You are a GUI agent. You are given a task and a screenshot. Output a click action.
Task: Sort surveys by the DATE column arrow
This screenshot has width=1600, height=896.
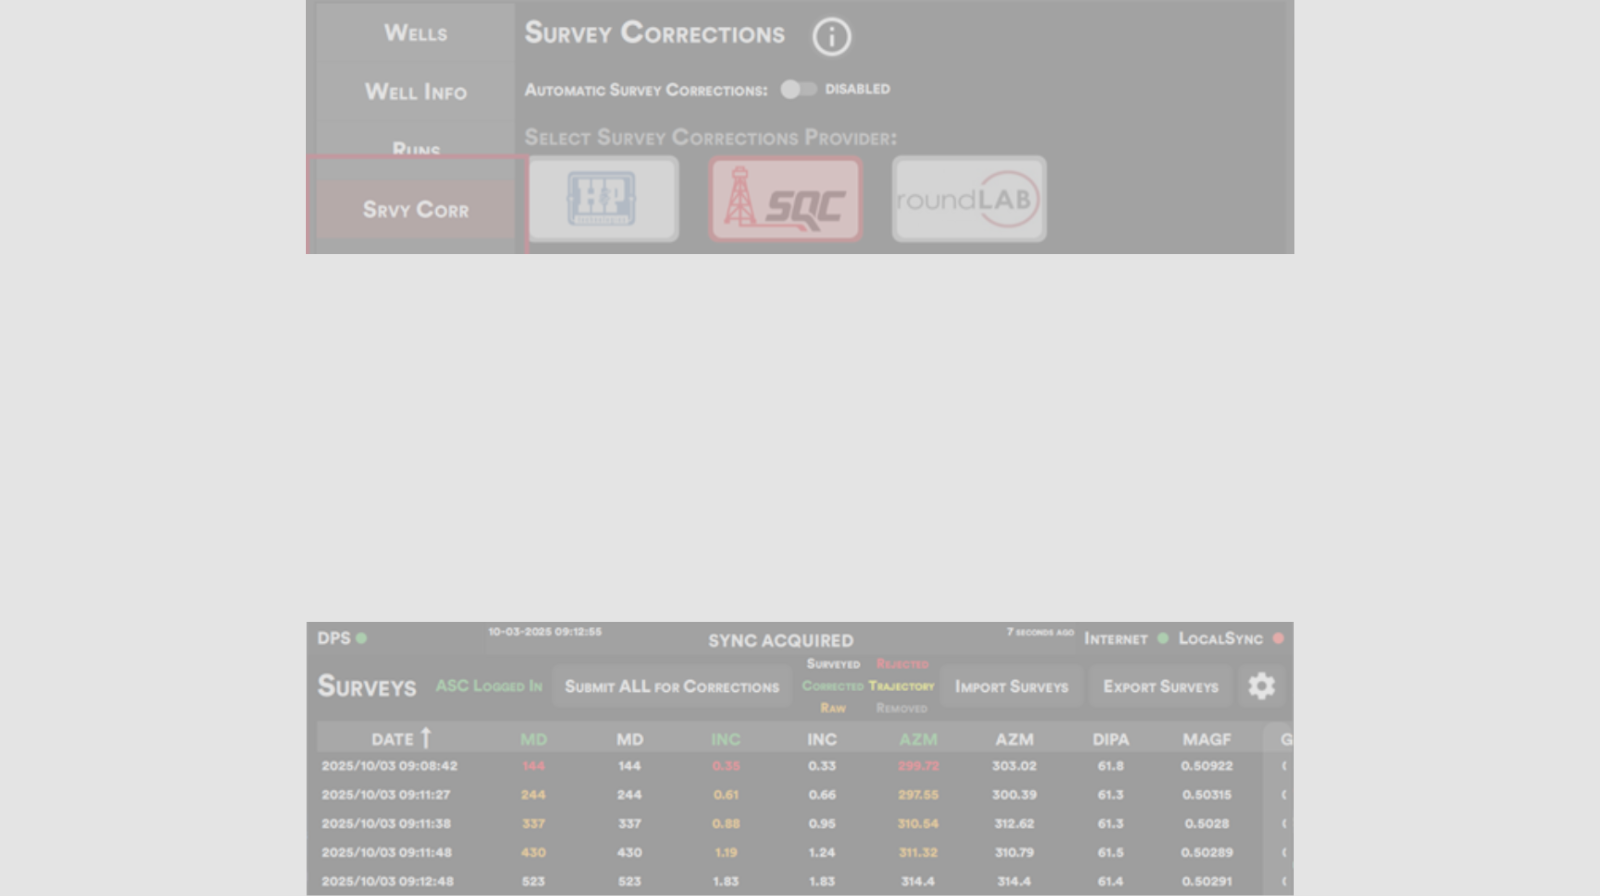click(426, 738)
